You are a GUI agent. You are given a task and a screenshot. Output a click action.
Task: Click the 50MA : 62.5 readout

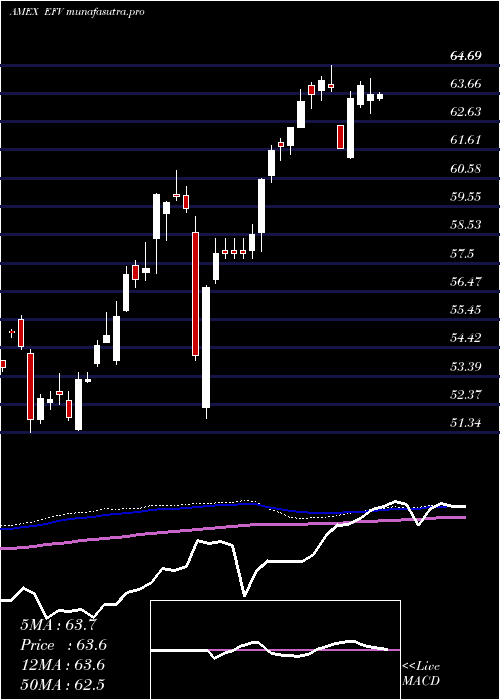tap(63, 685)
